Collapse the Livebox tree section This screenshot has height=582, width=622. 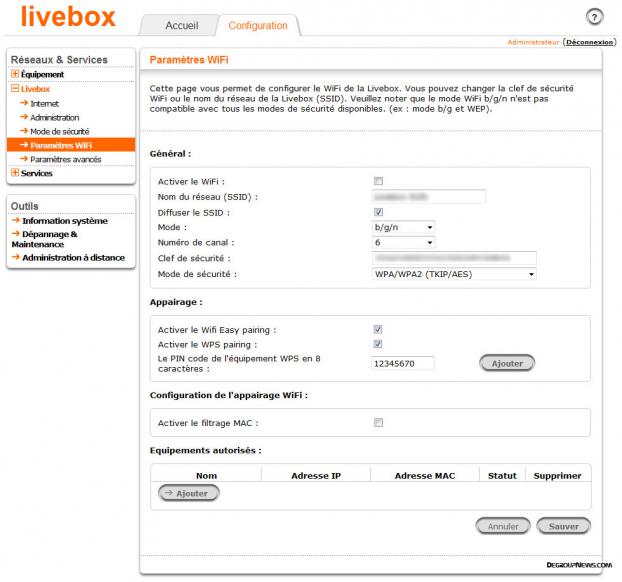(15, 89)
